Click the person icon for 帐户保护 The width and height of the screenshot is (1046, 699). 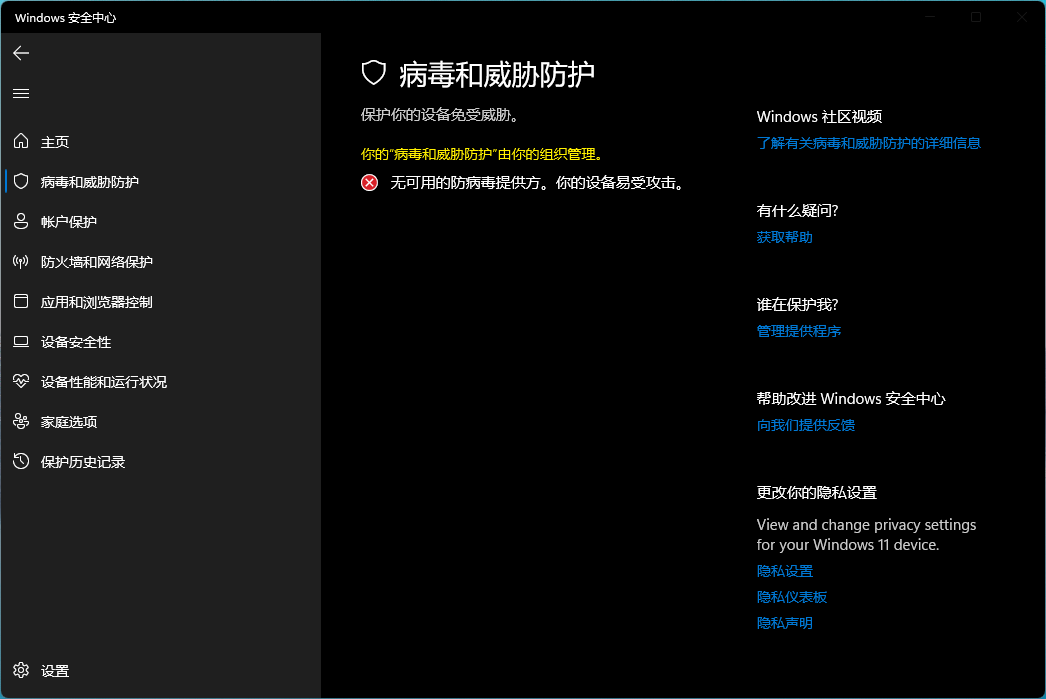(x=21, y=221)
